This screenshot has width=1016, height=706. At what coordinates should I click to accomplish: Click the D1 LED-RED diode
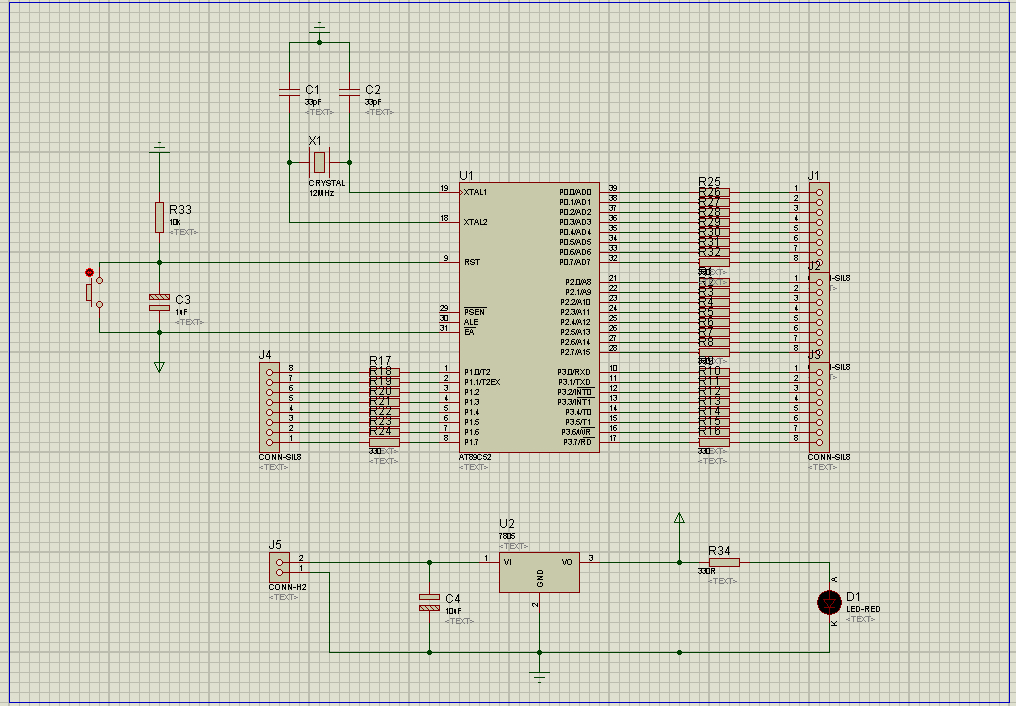(828, 602)
